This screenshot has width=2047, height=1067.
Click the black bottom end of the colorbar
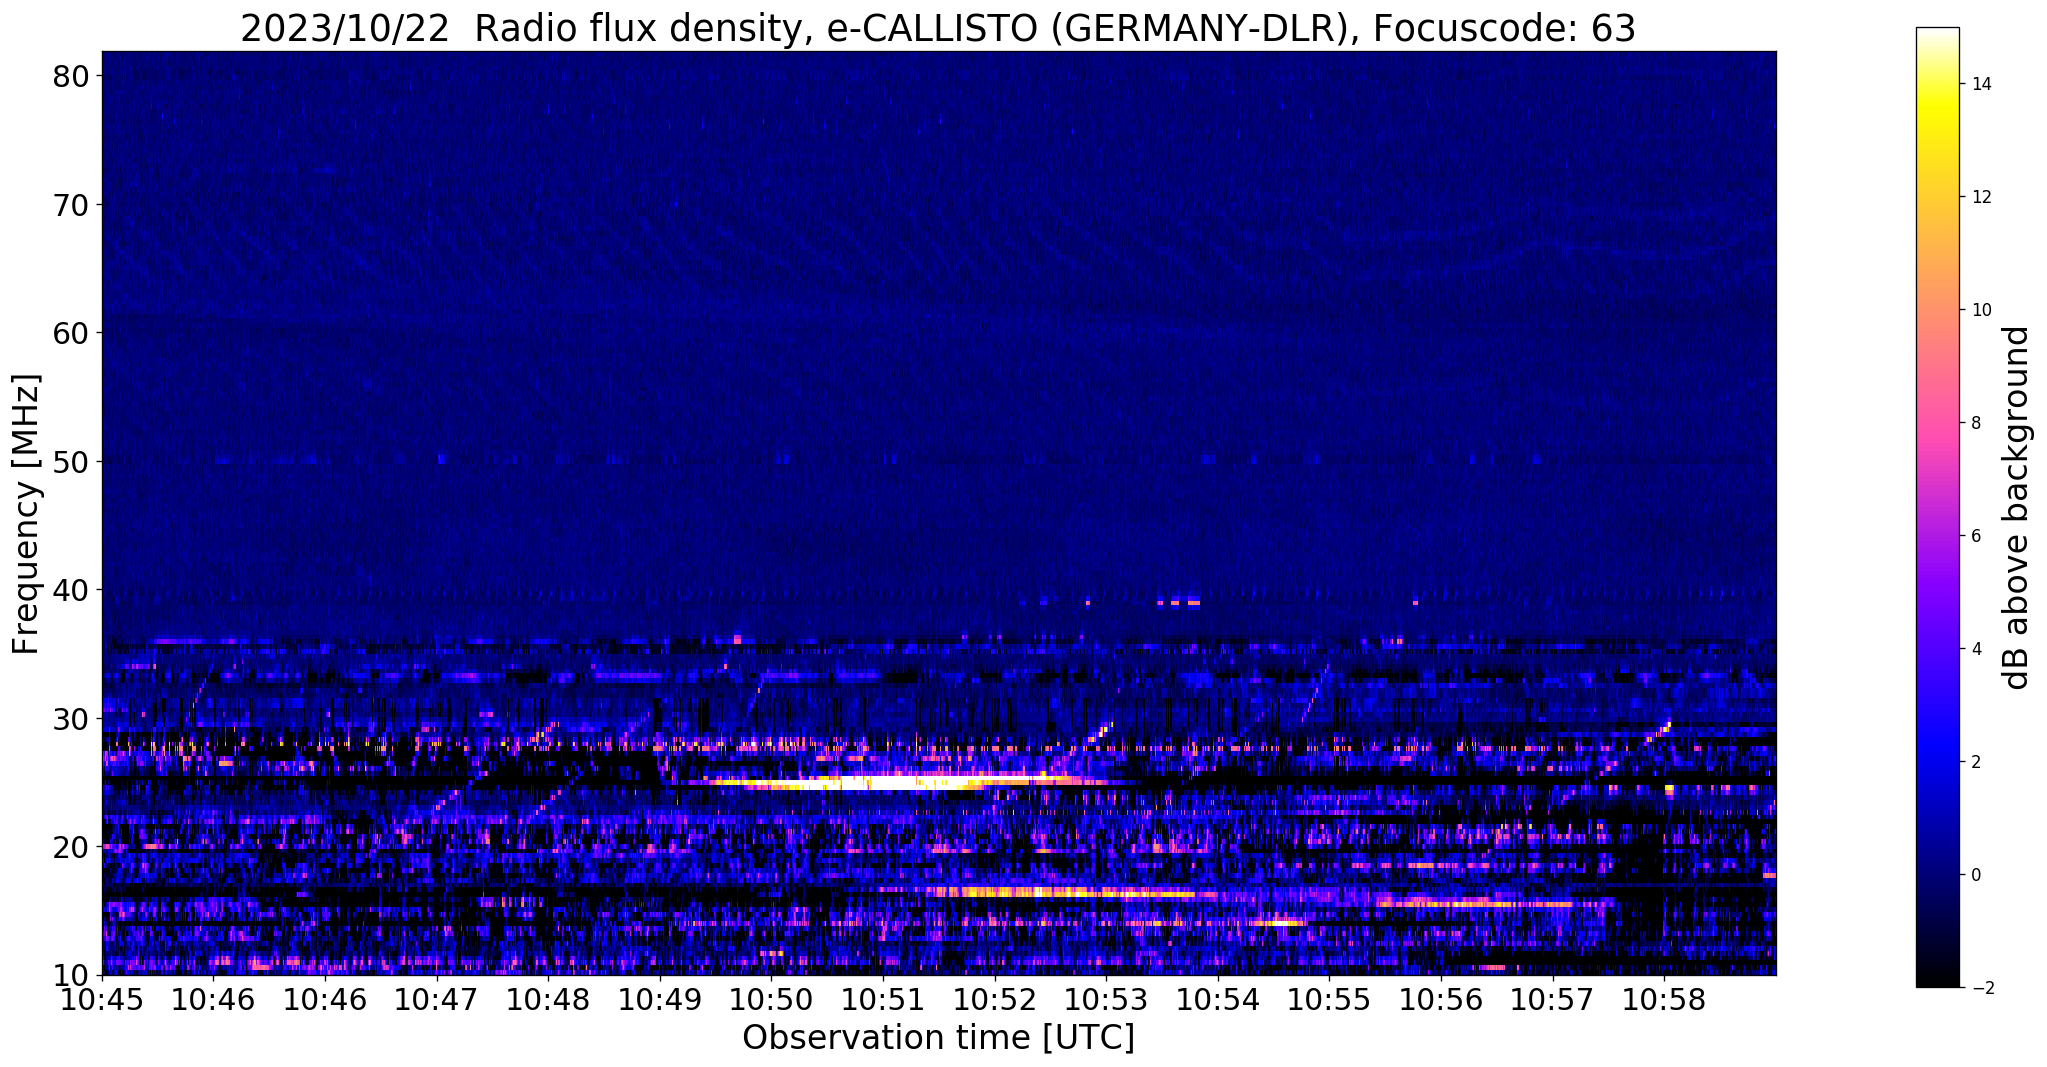1937,980
